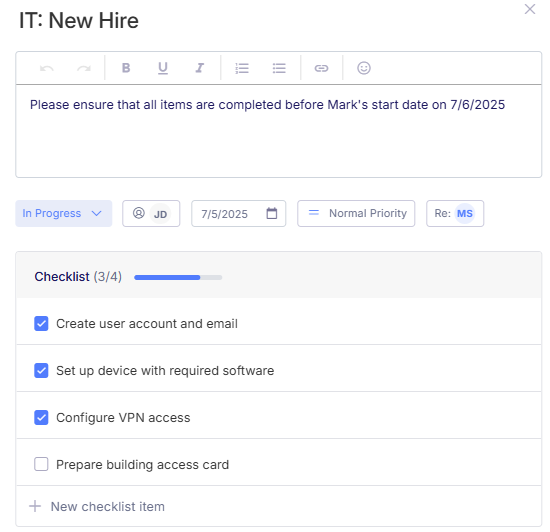Toggle bold formatting in editor
Image resolution: width=550 pixels, height=532 pixels.
(126, 68)
